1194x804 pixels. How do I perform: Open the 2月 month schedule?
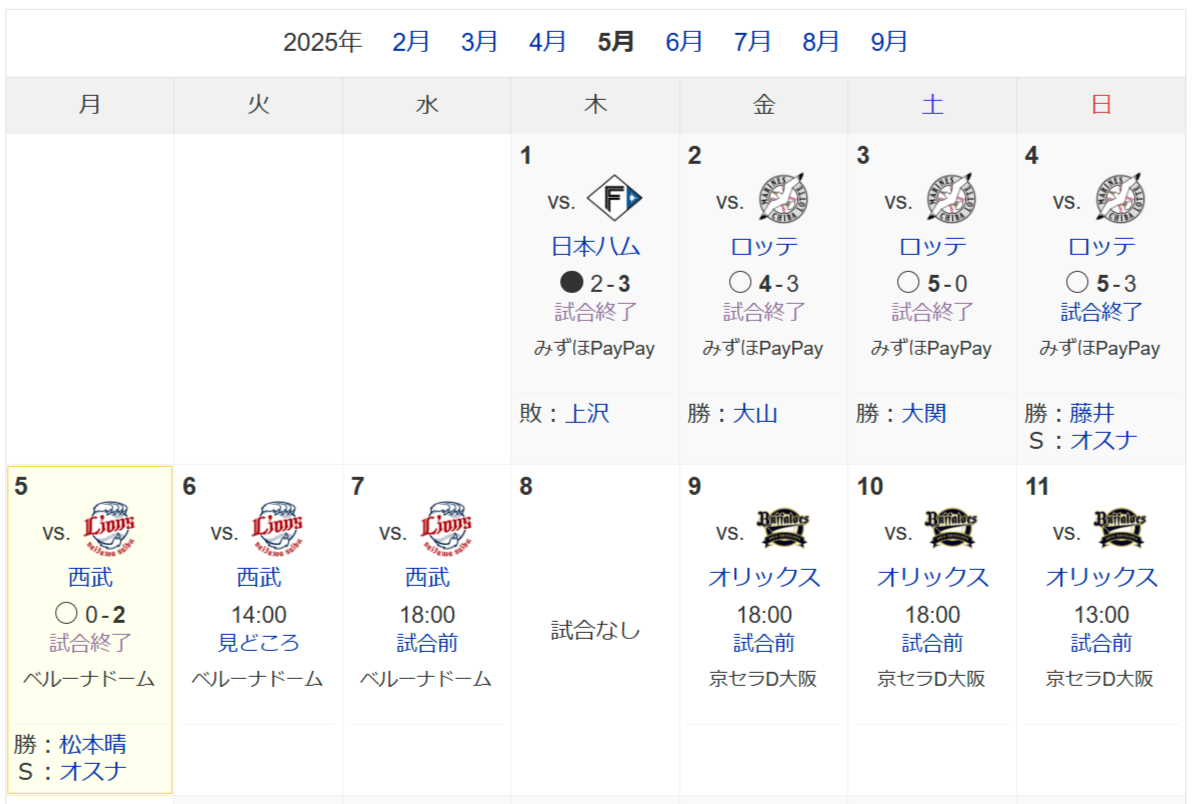410,42
